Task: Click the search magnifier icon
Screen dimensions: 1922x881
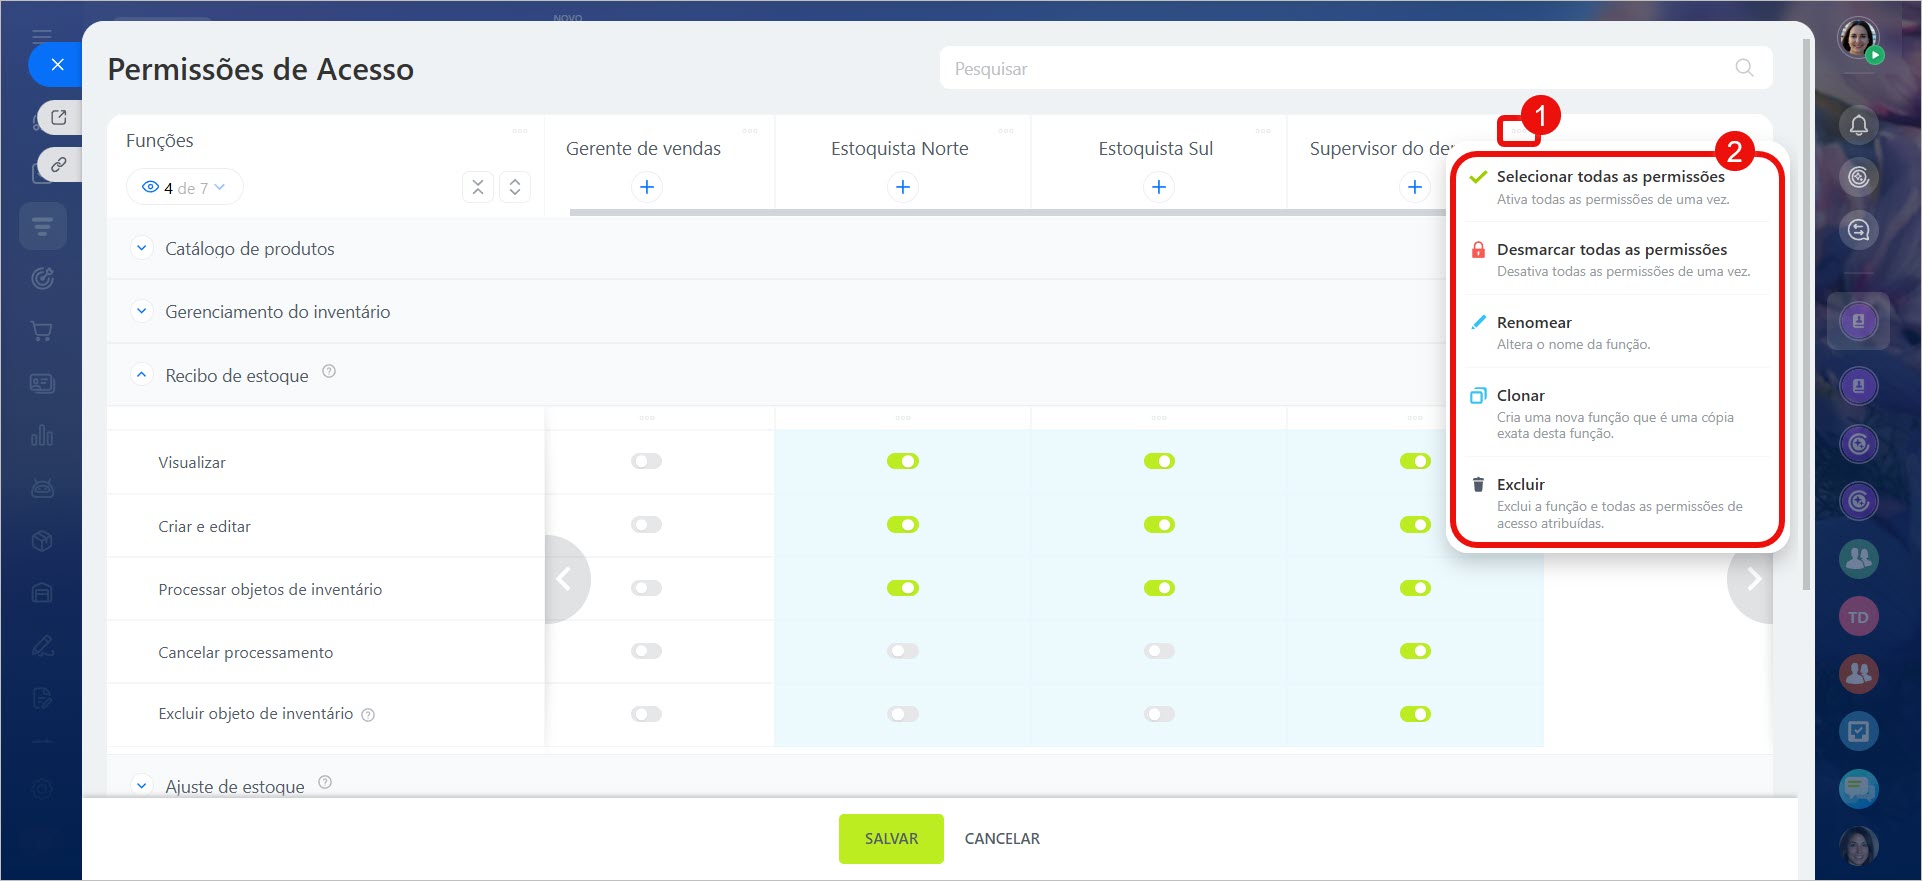Action: tap(1744, 68)
